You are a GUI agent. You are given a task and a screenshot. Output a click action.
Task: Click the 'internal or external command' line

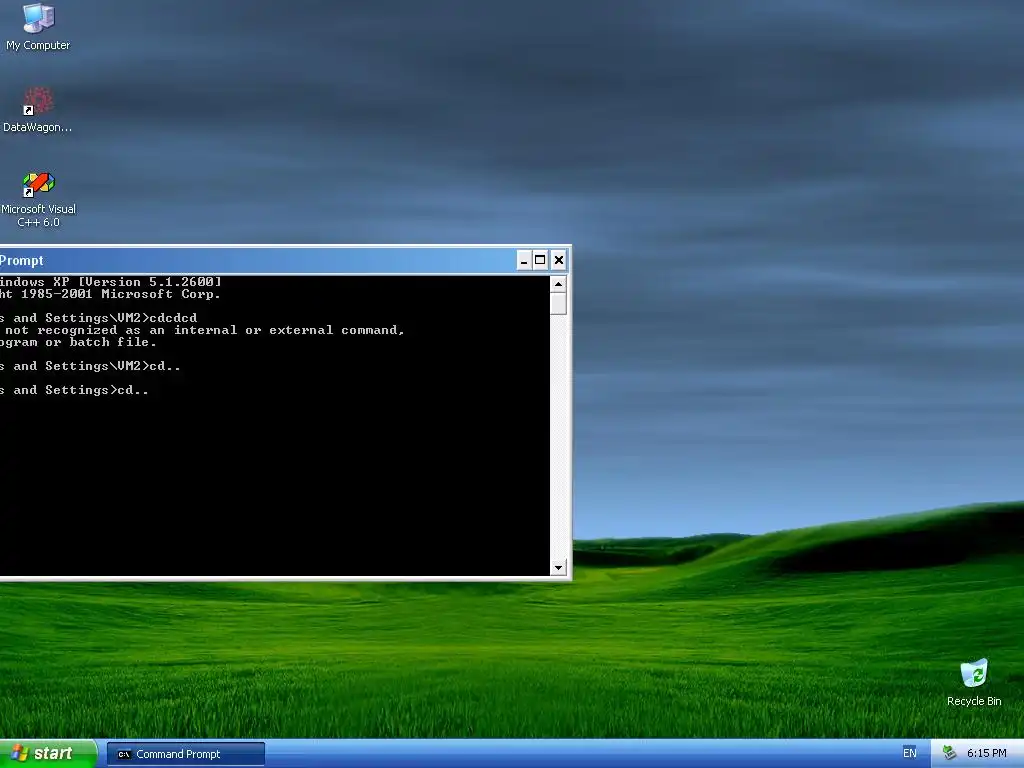coord(202,330)
